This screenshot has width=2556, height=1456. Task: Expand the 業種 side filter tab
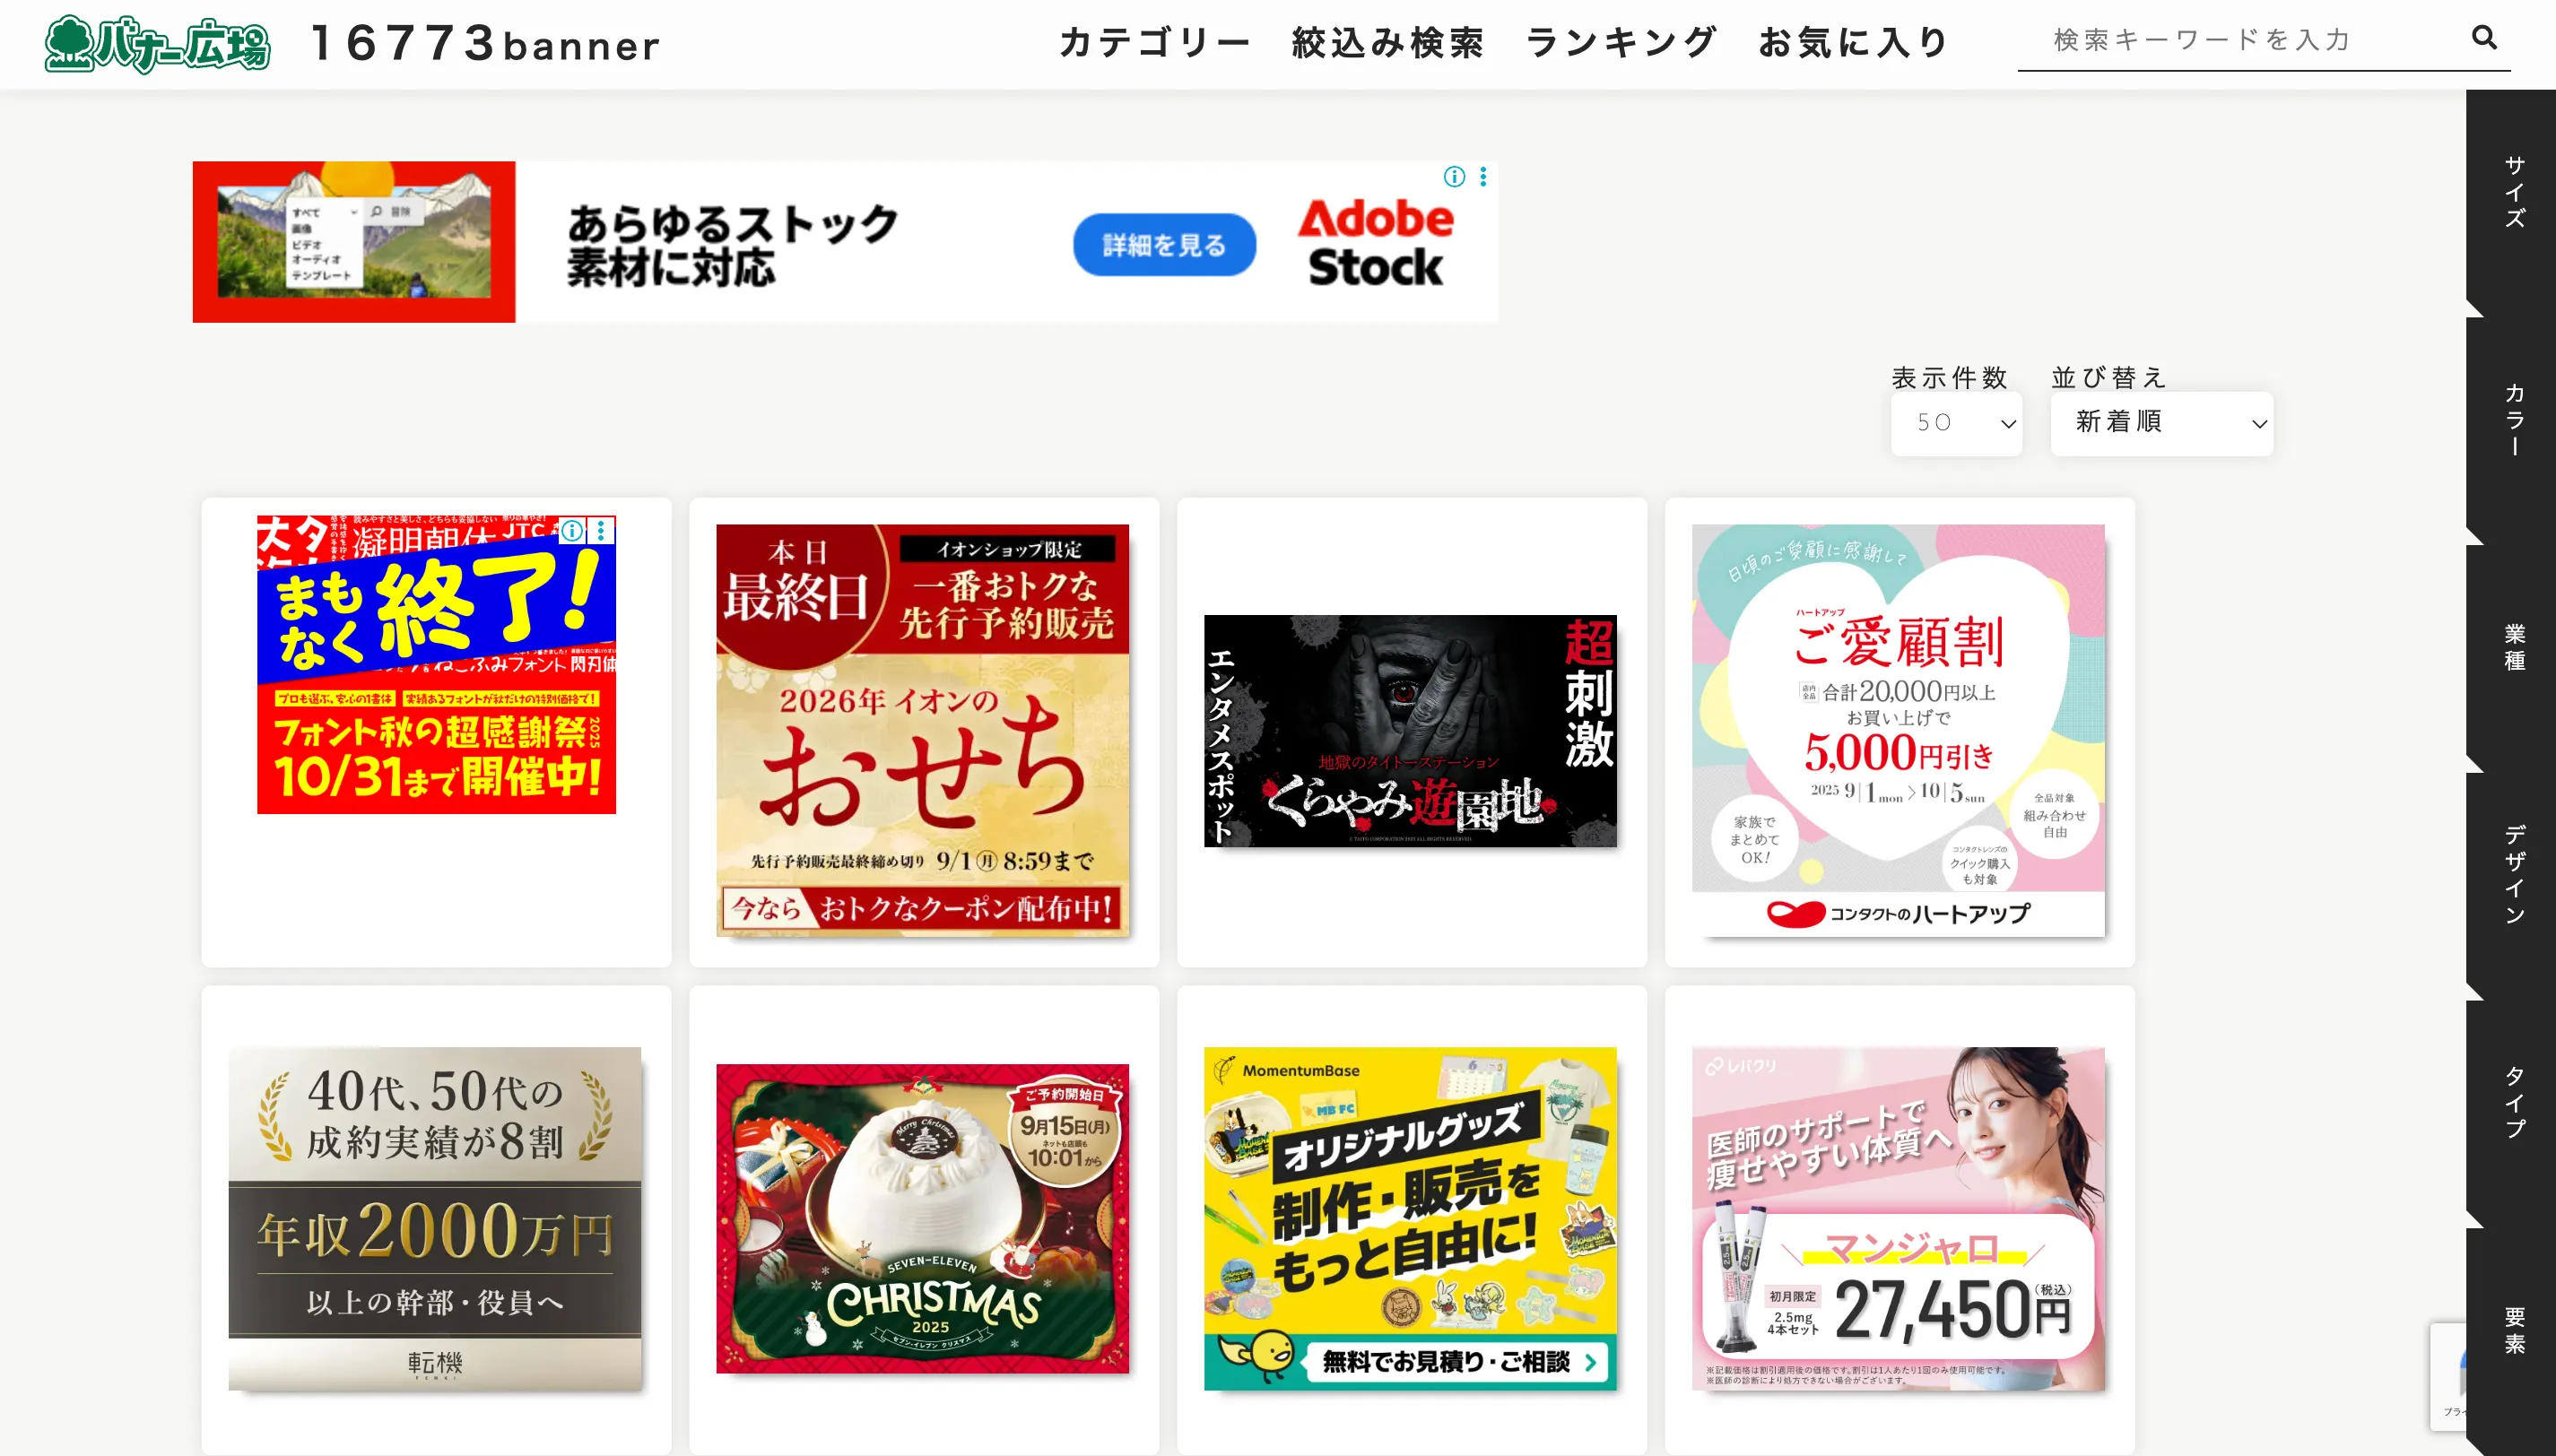pos(2513,648)
